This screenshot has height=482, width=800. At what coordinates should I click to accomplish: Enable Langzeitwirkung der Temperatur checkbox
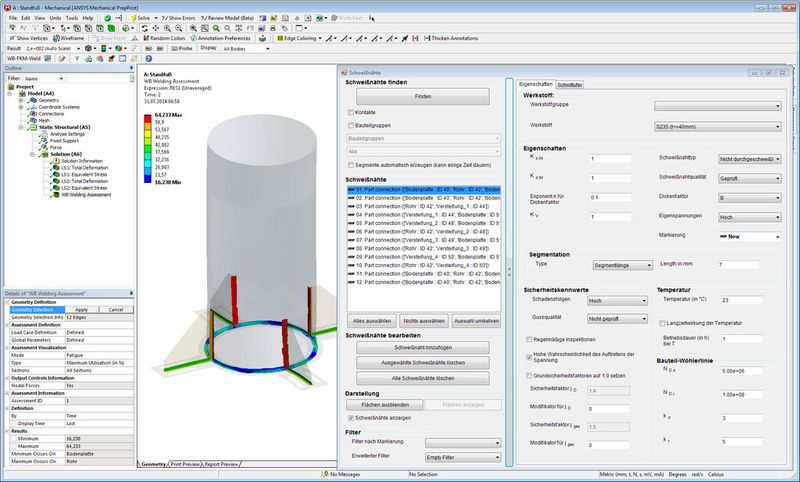click(x=662, y=323)
